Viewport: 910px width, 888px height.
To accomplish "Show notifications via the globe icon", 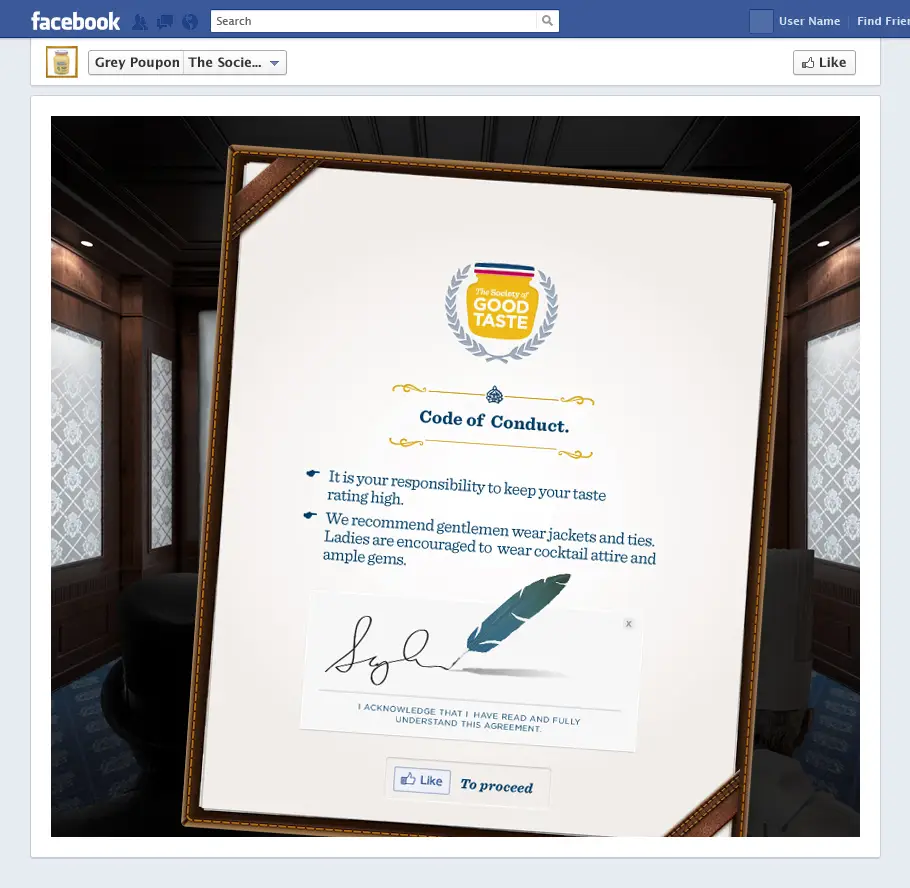I will (x=190, y=21).
